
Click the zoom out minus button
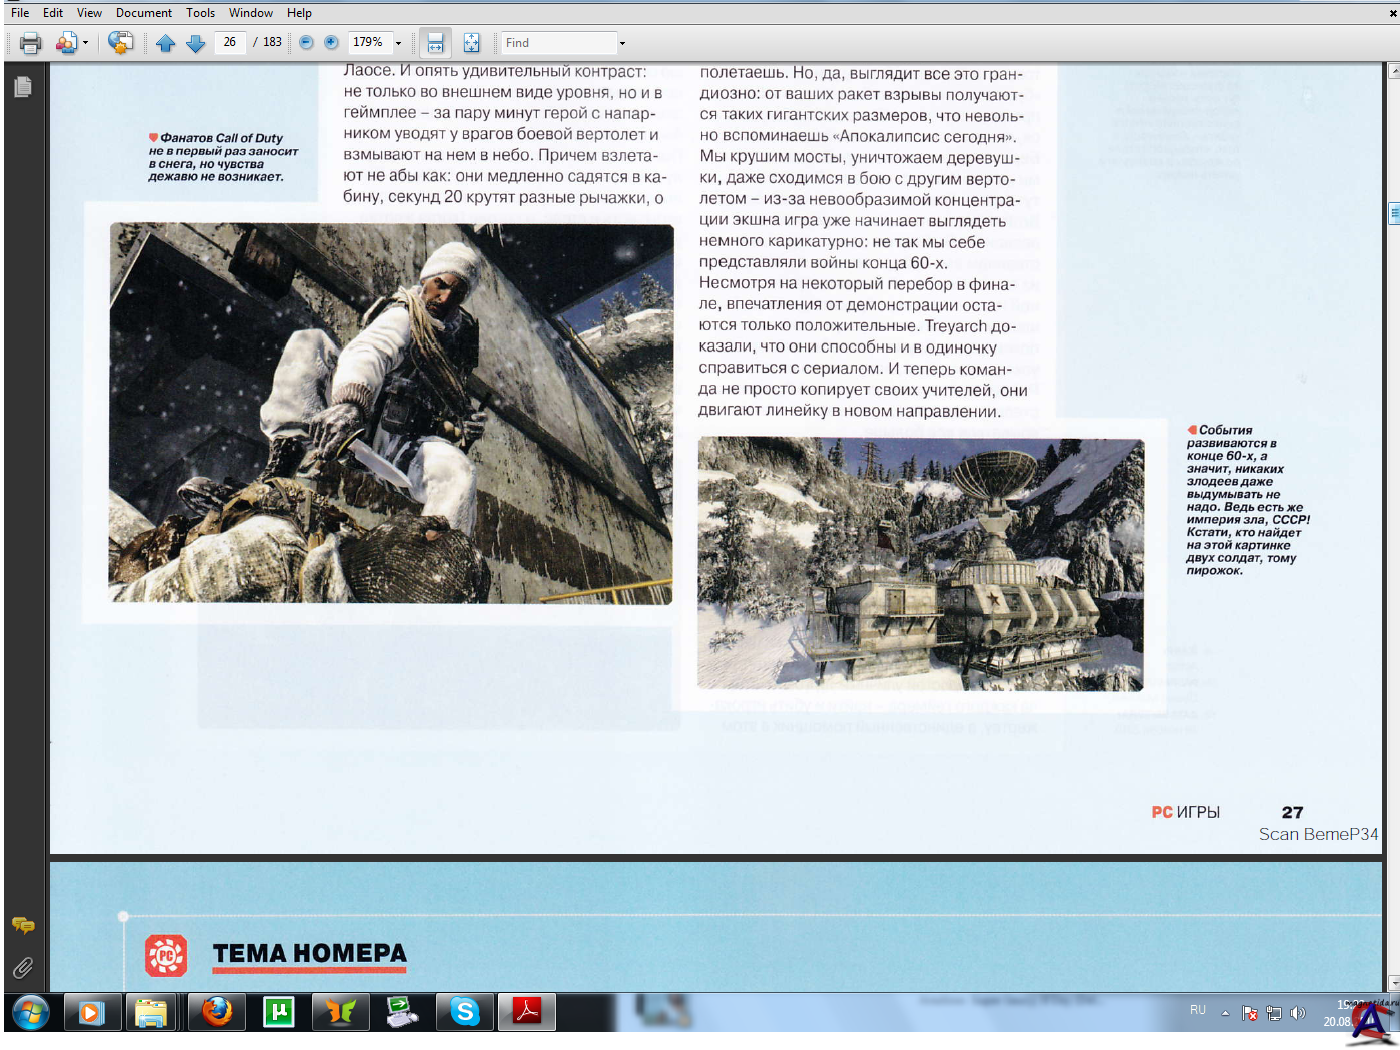tap(306, 43)
